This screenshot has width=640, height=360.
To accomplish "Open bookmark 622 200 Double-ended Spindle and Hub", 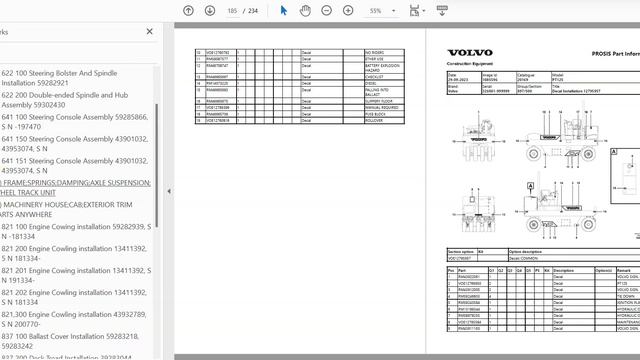I will (x=64, y=100).
